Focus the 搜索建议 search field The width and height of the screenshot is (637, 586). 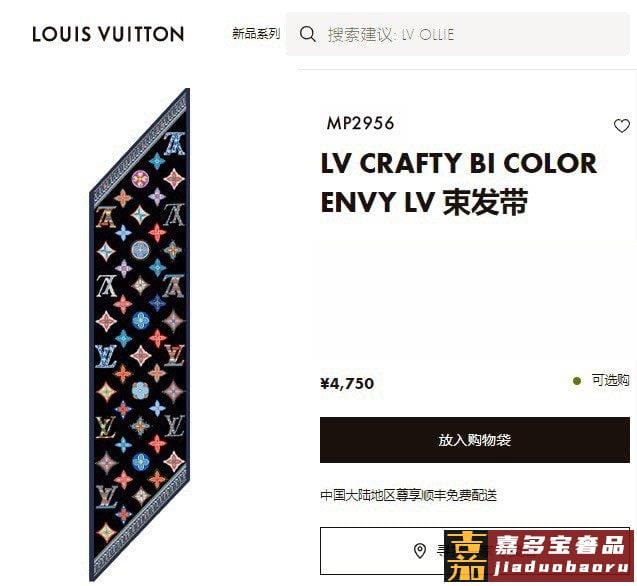coord(457,34)
